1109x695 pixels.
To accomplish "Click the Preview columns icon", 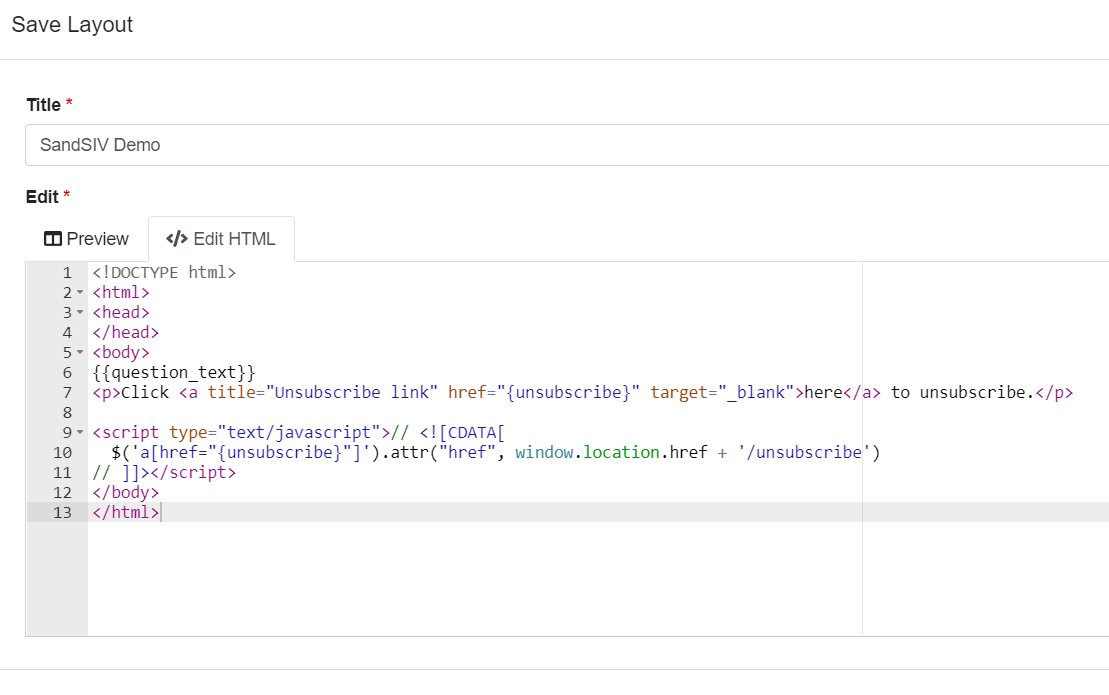I will pyautogui.click(x=52, y=239).
